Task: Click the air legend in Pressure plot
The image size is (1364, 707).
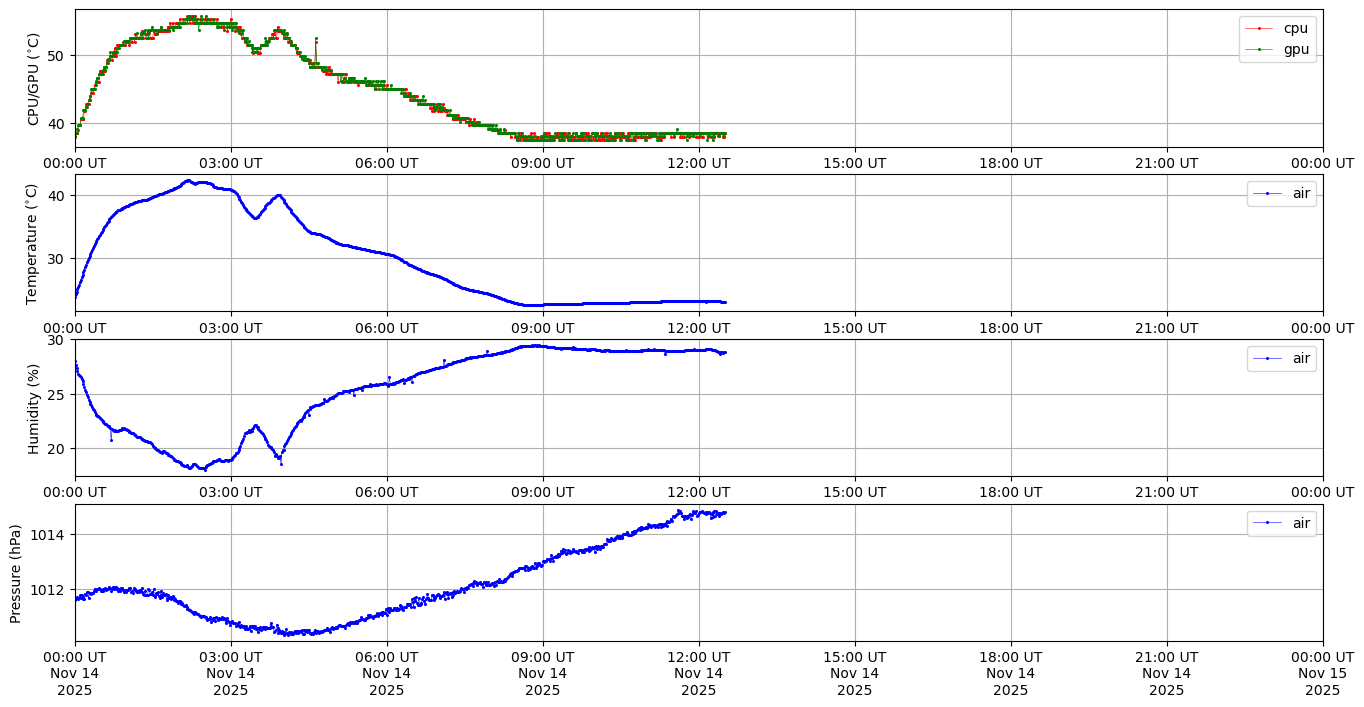Action: pyautogui.click(x=1301, y=523)
